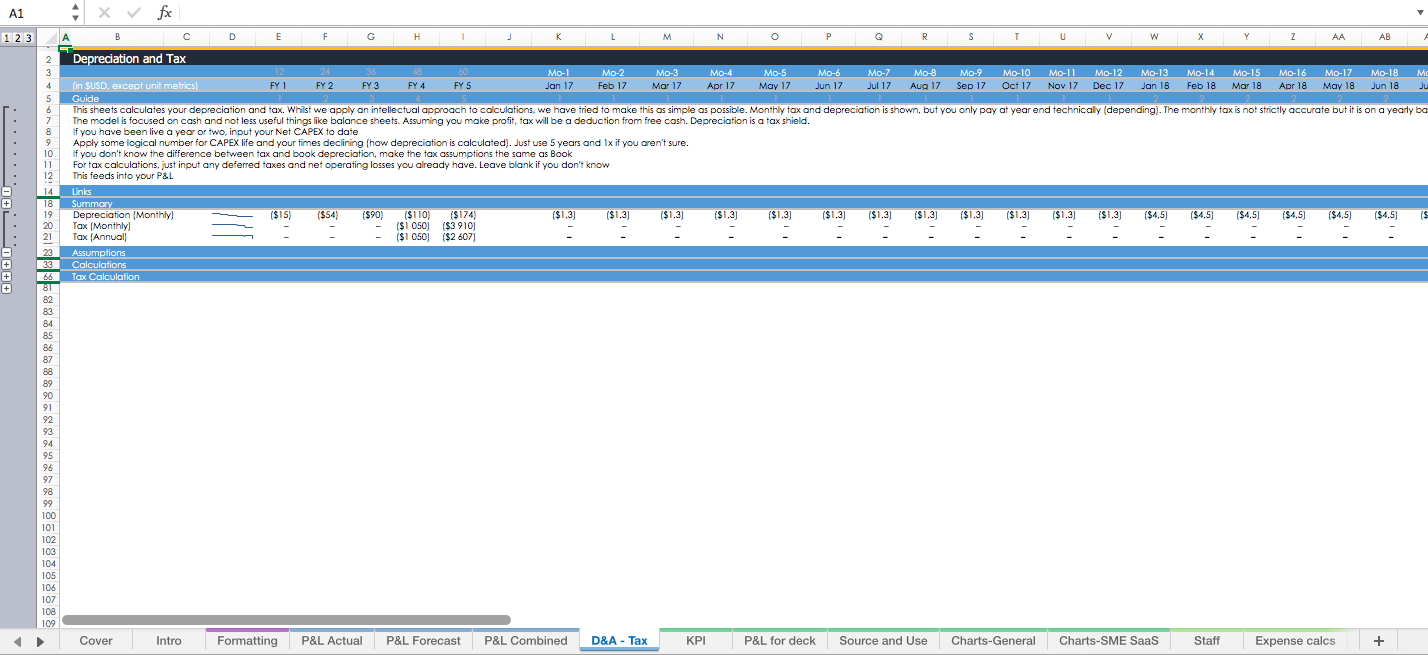
Task: Click the 'Tax Calculation' section header row
Action: [744, 277]
